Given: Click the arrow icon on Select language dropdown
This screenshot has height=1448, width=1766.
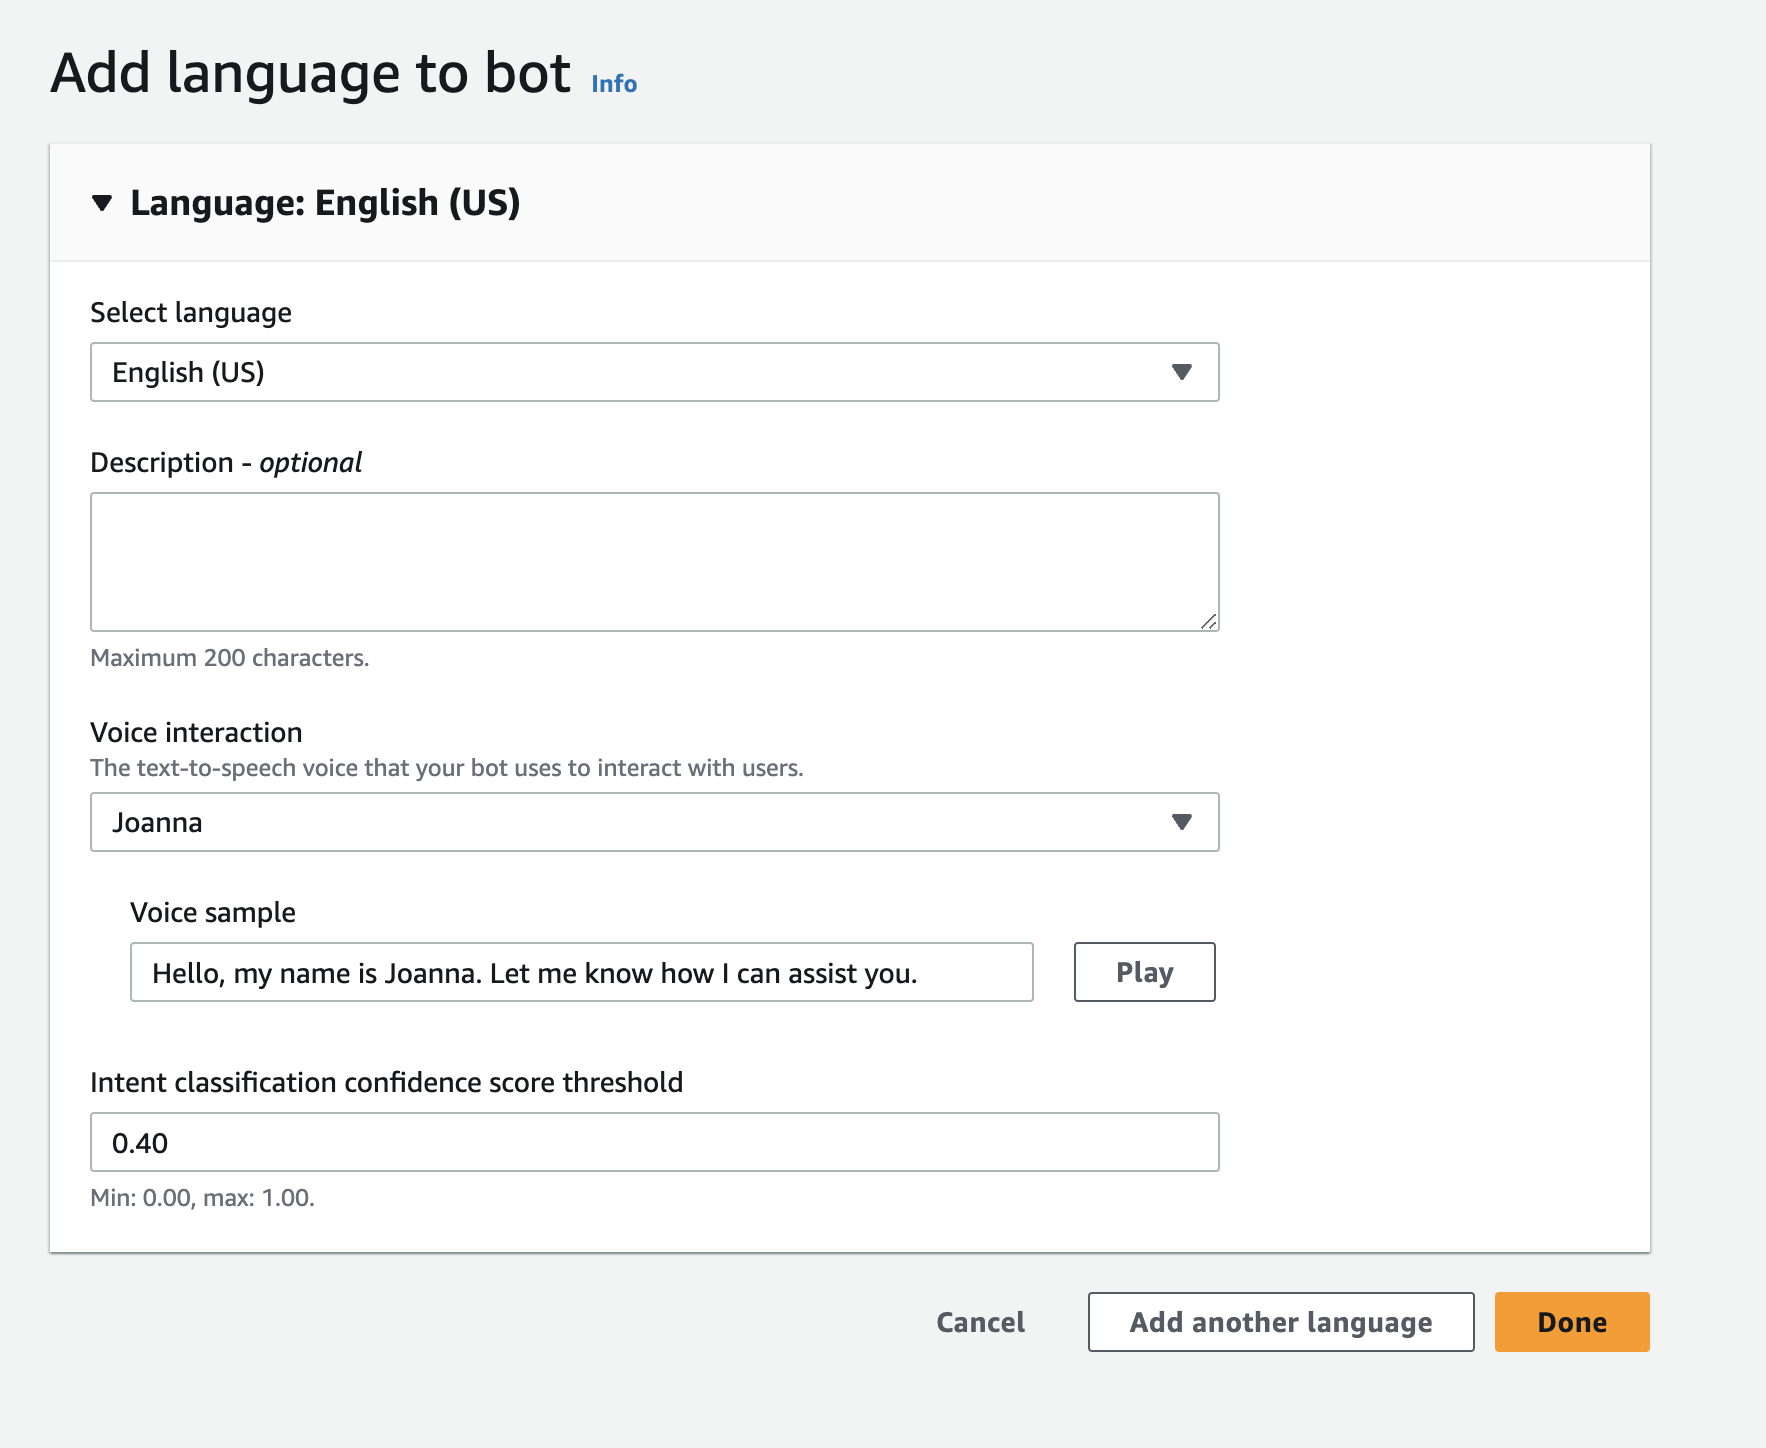Looking at the screenshot, I should point(1181,372).
